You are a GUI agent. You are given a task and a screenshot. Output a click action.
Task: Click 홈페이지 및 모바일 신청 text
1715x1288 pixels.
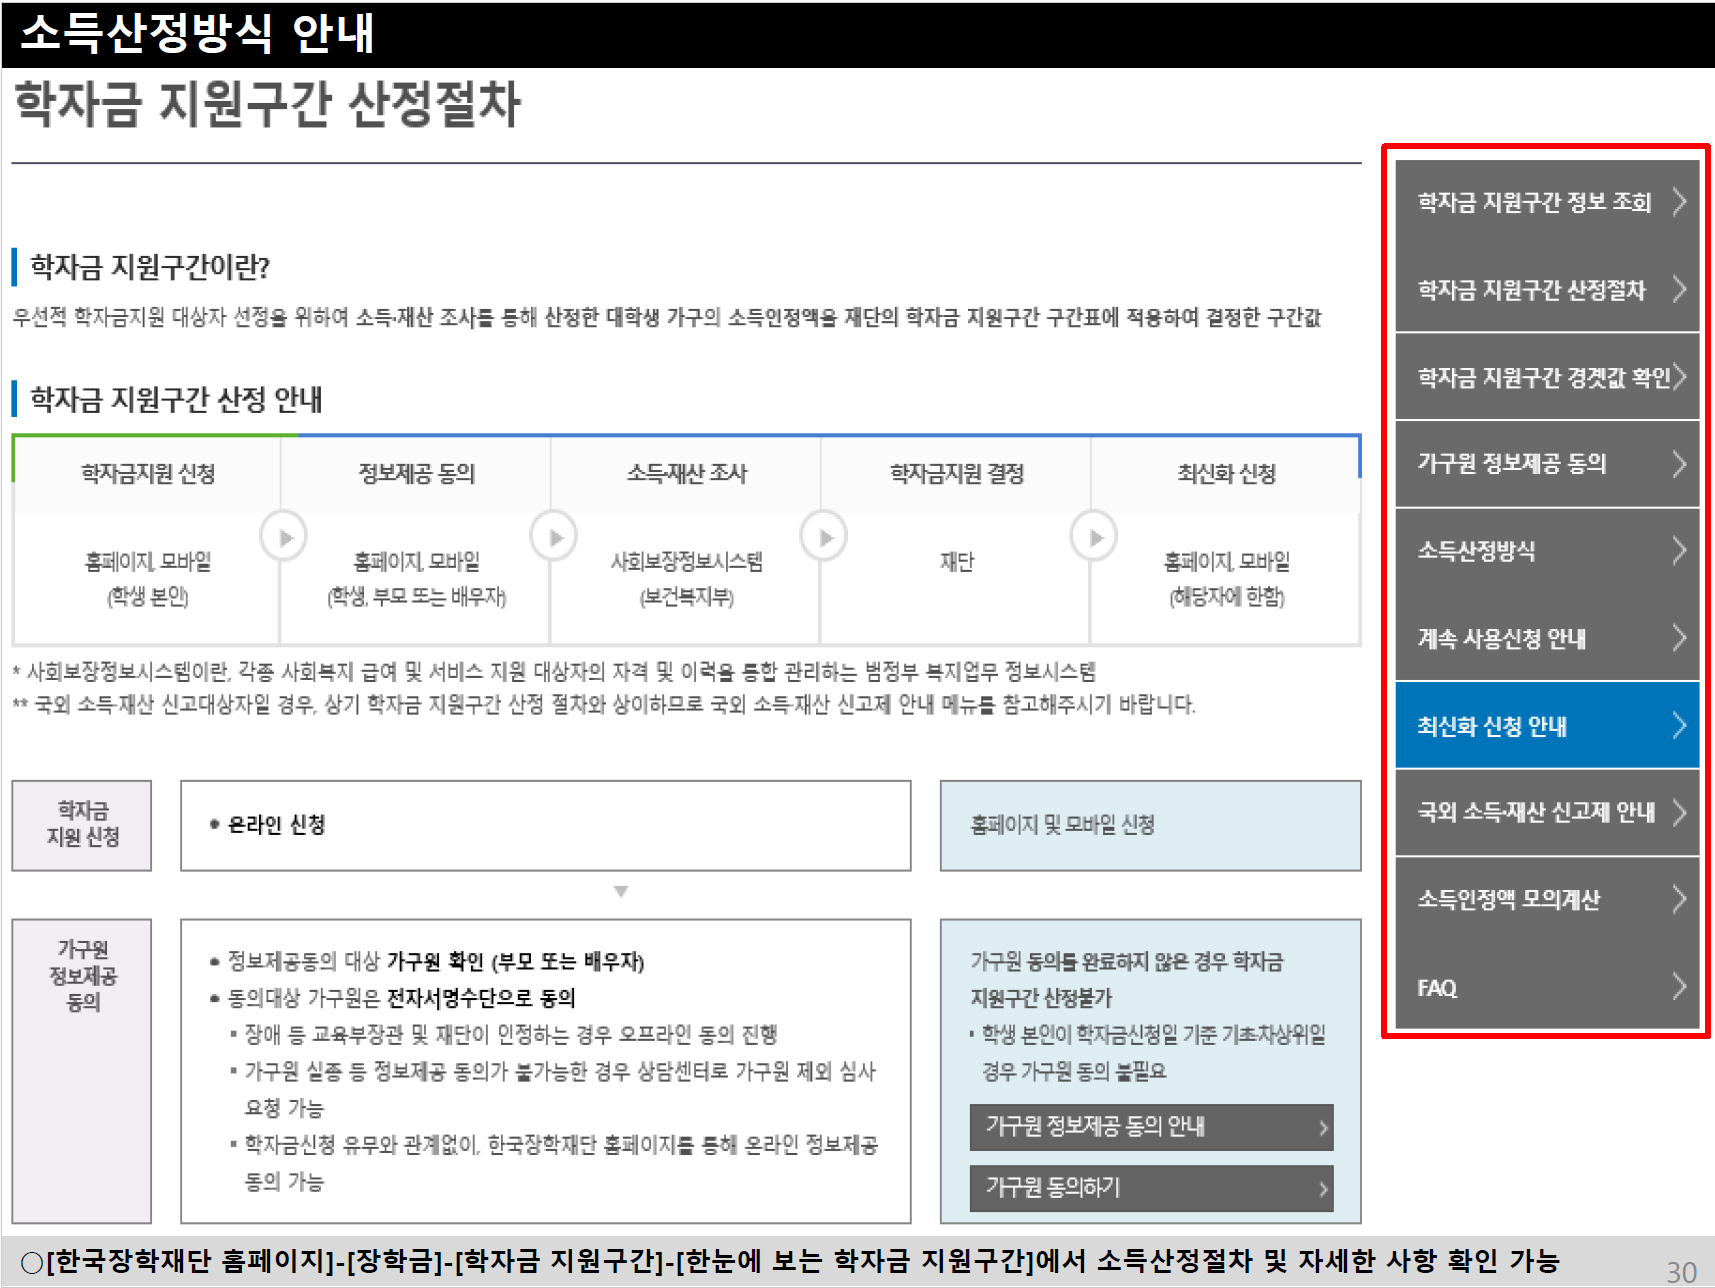pos(1063,825)
